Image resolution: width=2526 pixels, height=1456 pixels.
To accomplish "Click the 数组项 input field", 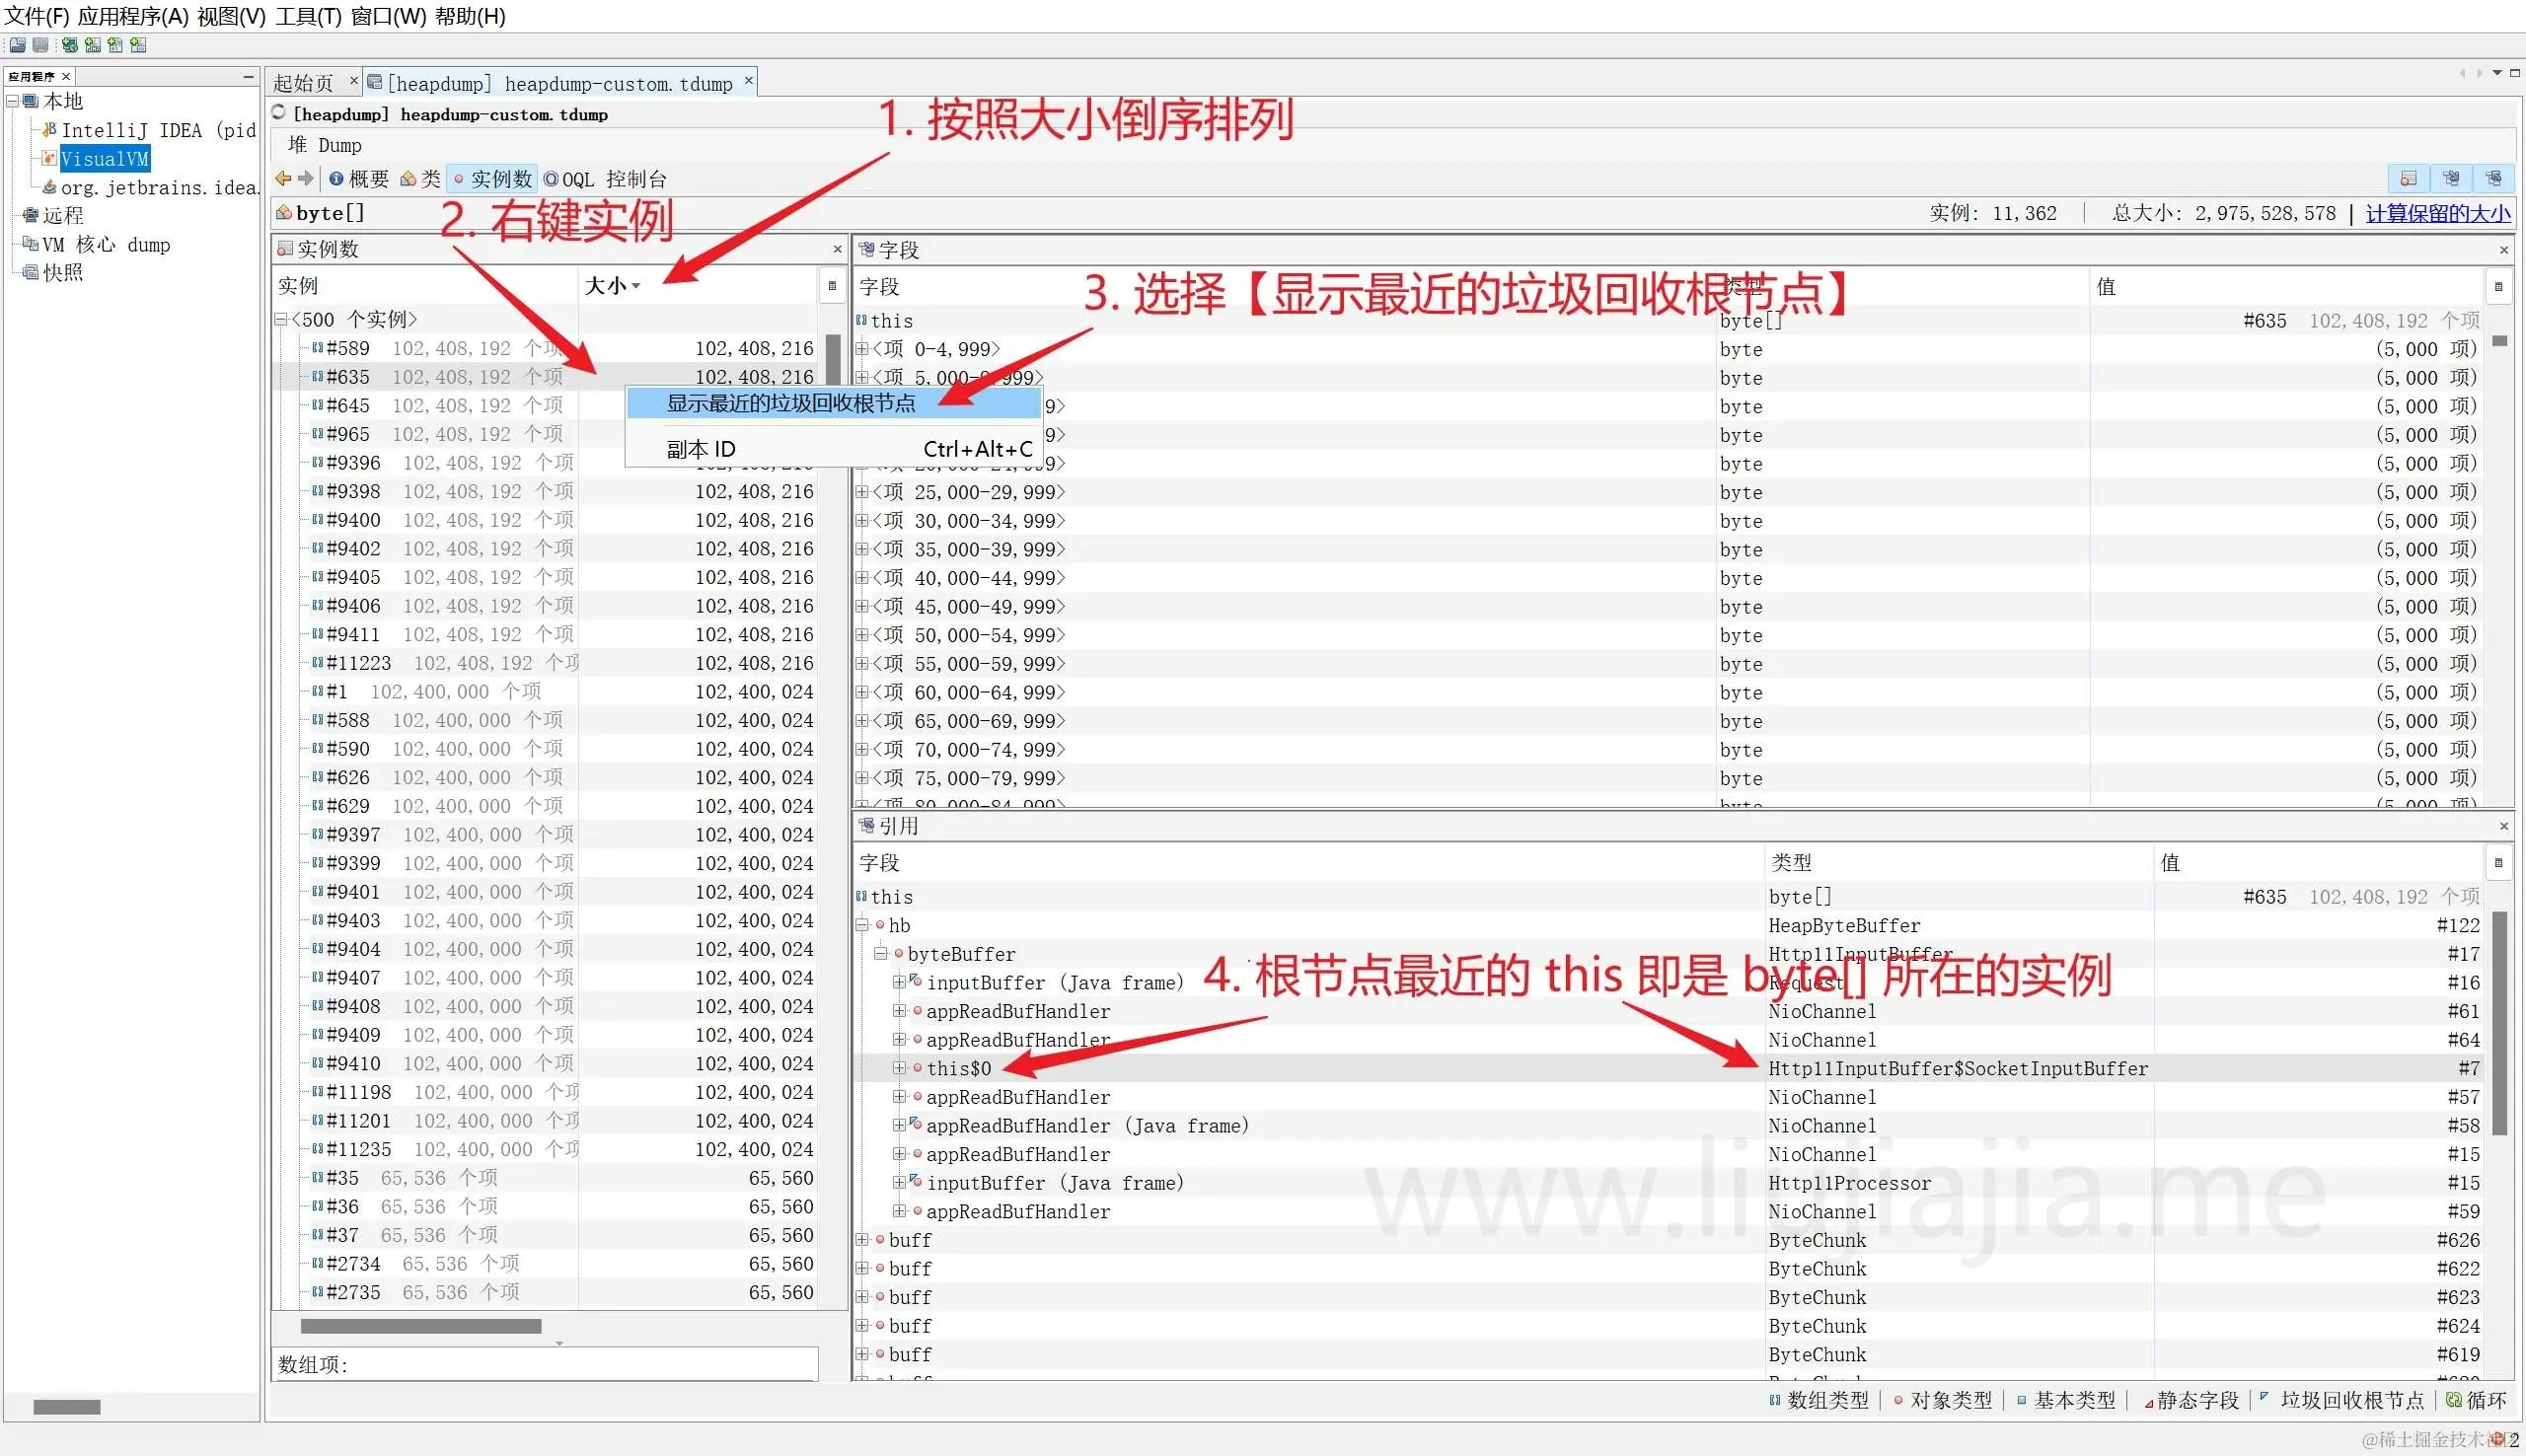I will pyautogui.click(x=580, y=1365).
